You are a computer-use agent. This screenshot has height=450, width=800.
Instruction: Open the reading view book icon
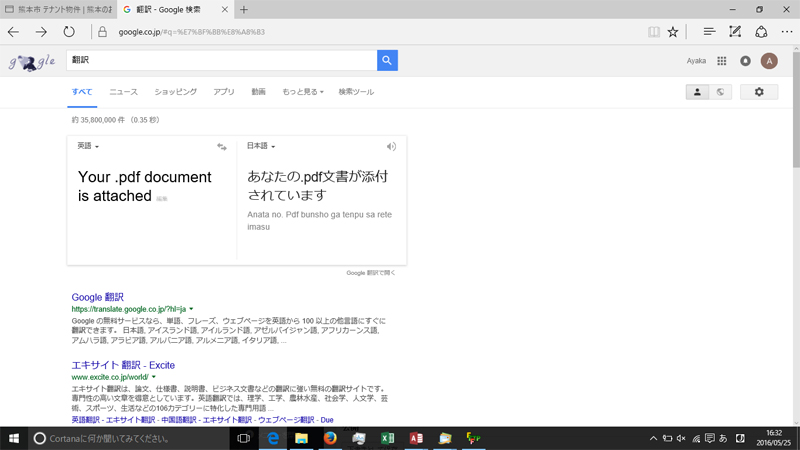pyautogui.click(x=654, y=32)
